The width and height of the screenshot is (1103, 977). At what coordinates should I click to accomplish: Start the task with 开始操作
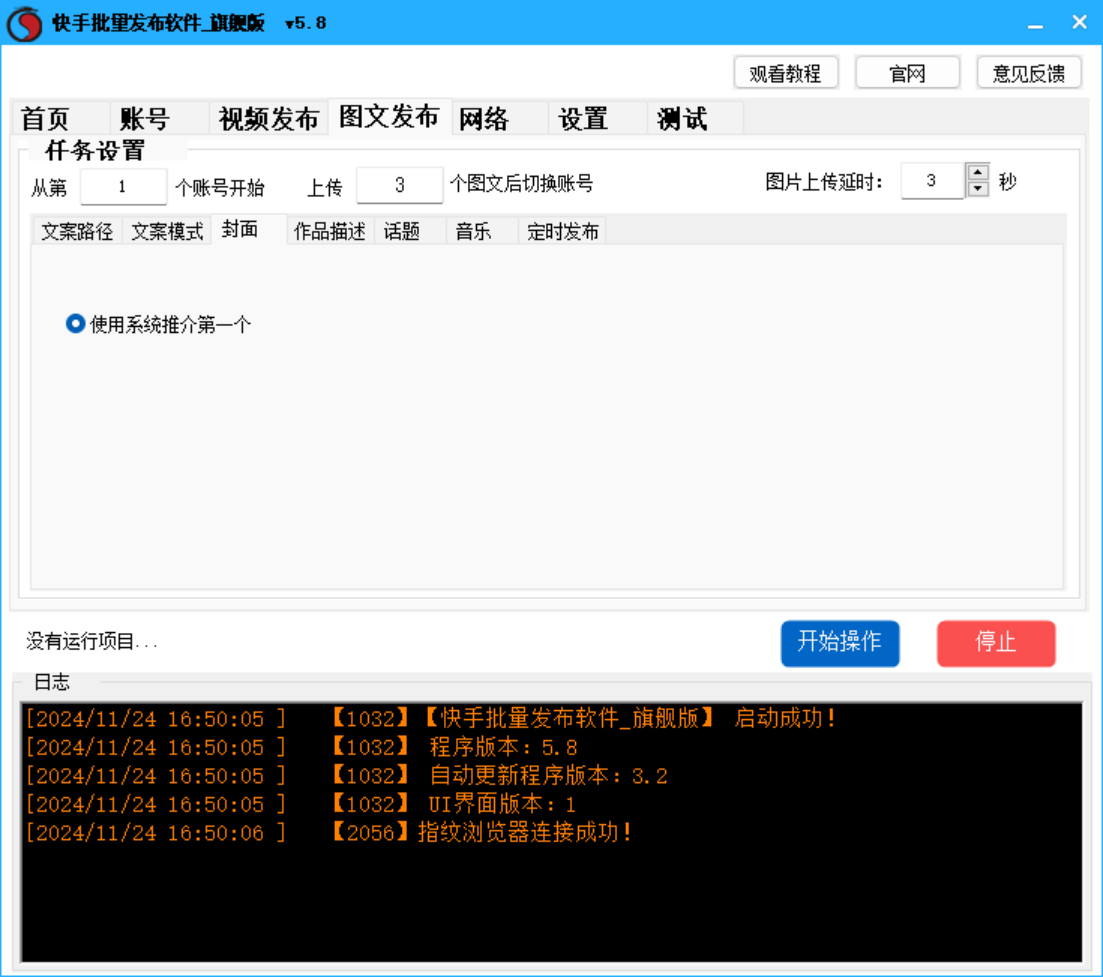click(x=840, y=642)
